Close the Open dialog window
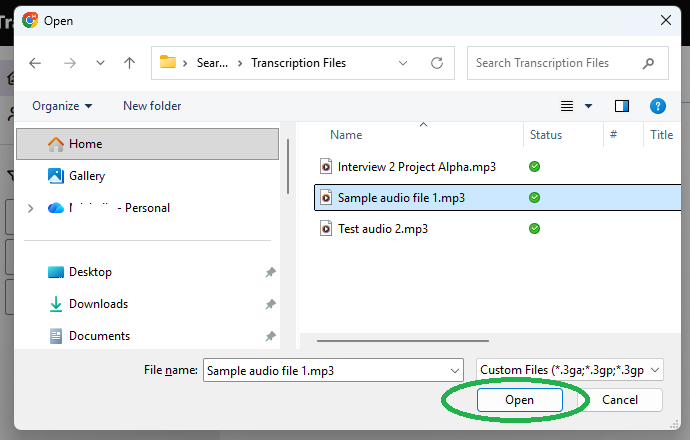This screenshot has width=690, height=440. point(666,20)
